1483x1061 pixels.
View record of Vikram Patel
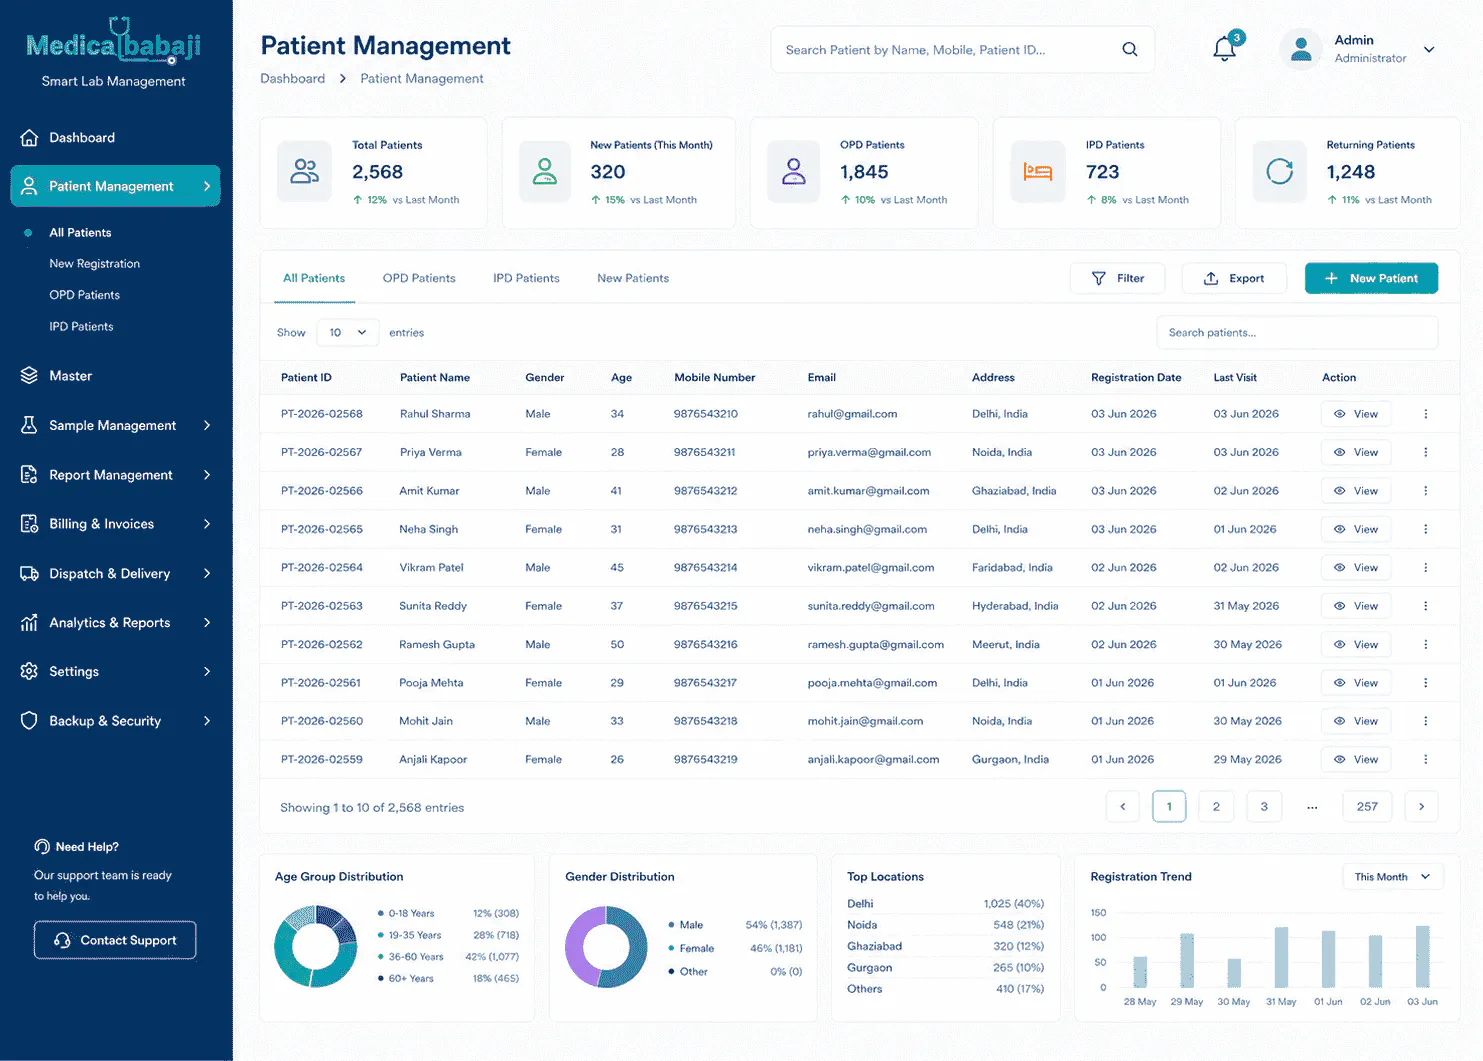[x=1355, y=568]
